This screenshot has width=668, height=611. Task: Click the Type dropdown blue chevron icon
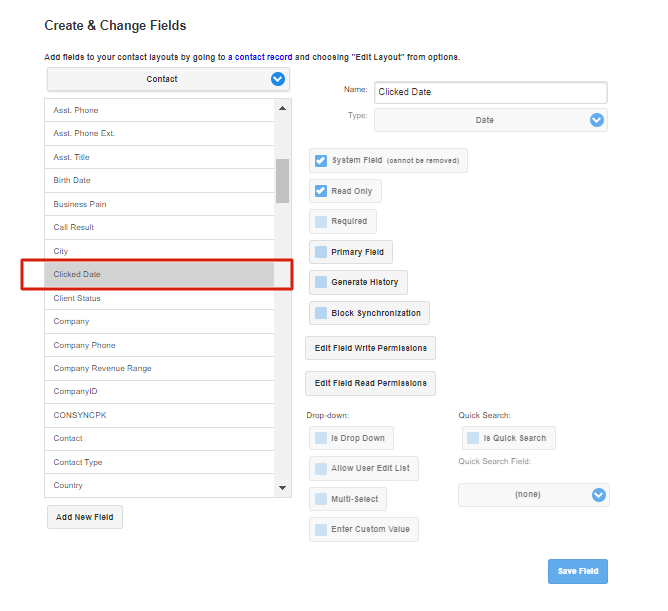[596, 120]
